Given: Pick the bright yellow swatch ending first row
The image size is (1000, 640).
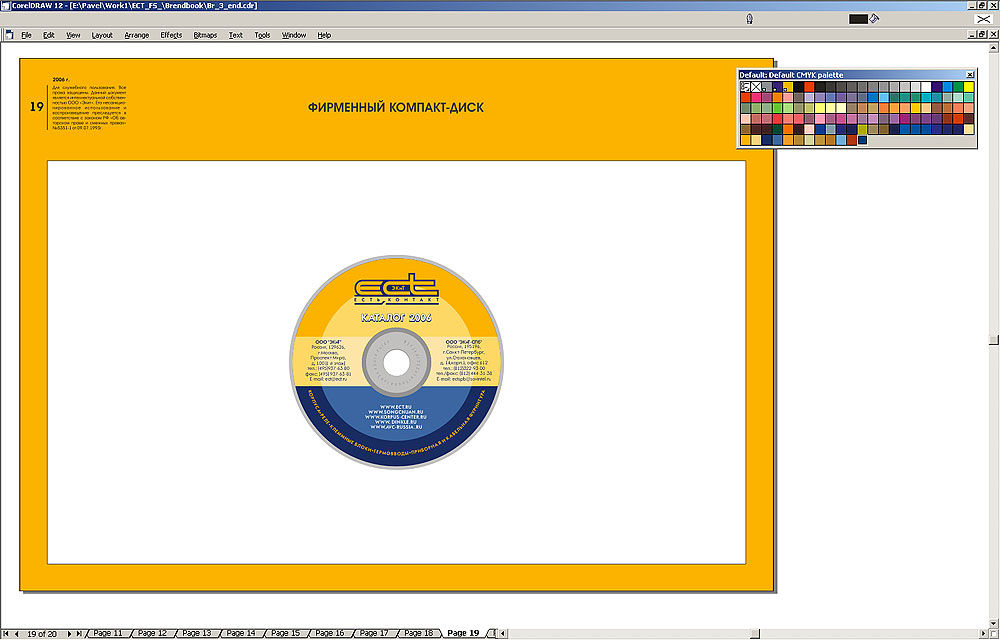Looking at the screenshot, I should [969, 87].
